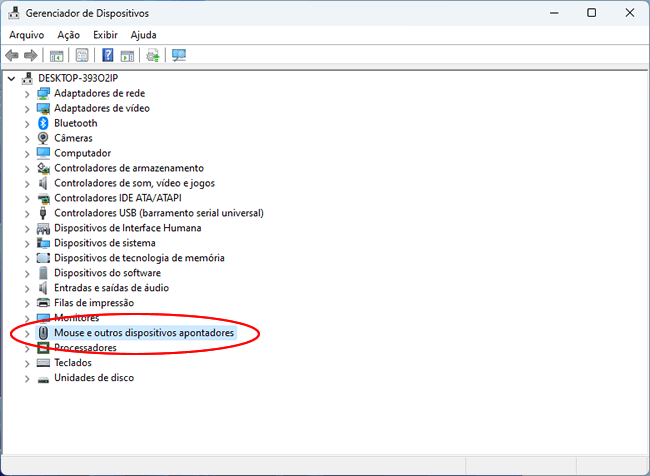
Task: Select Dispositivos do software label
Action: click(x=107, y=273)
